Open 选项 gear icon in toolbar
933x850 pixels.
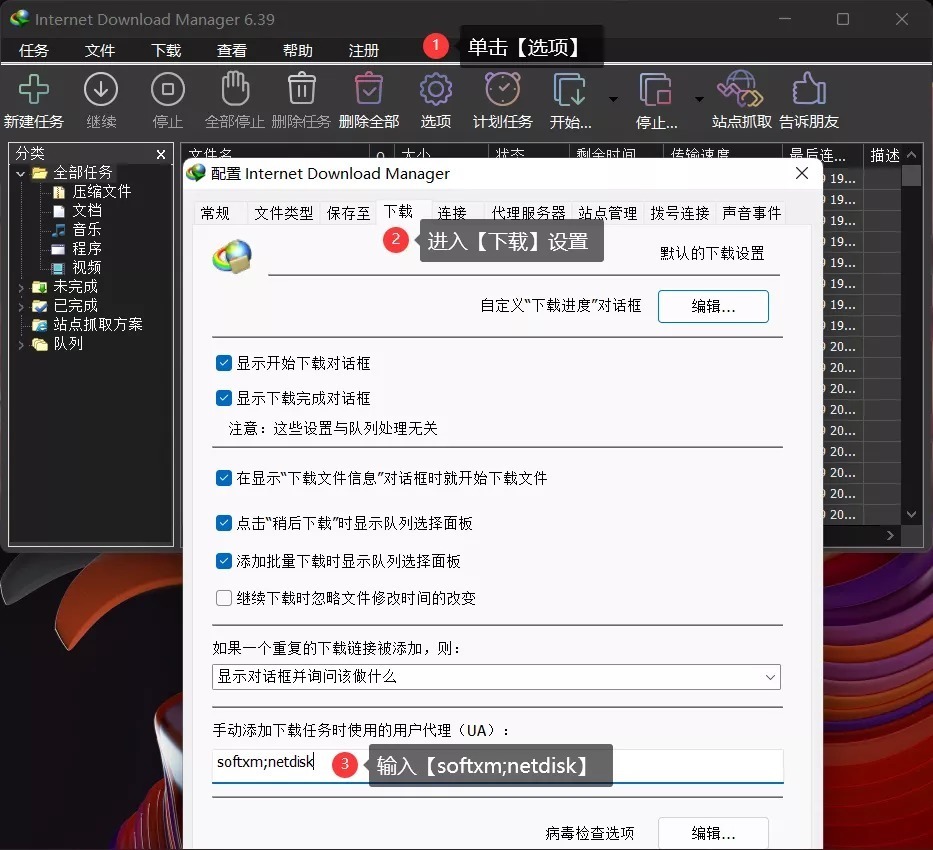(435, 90)
